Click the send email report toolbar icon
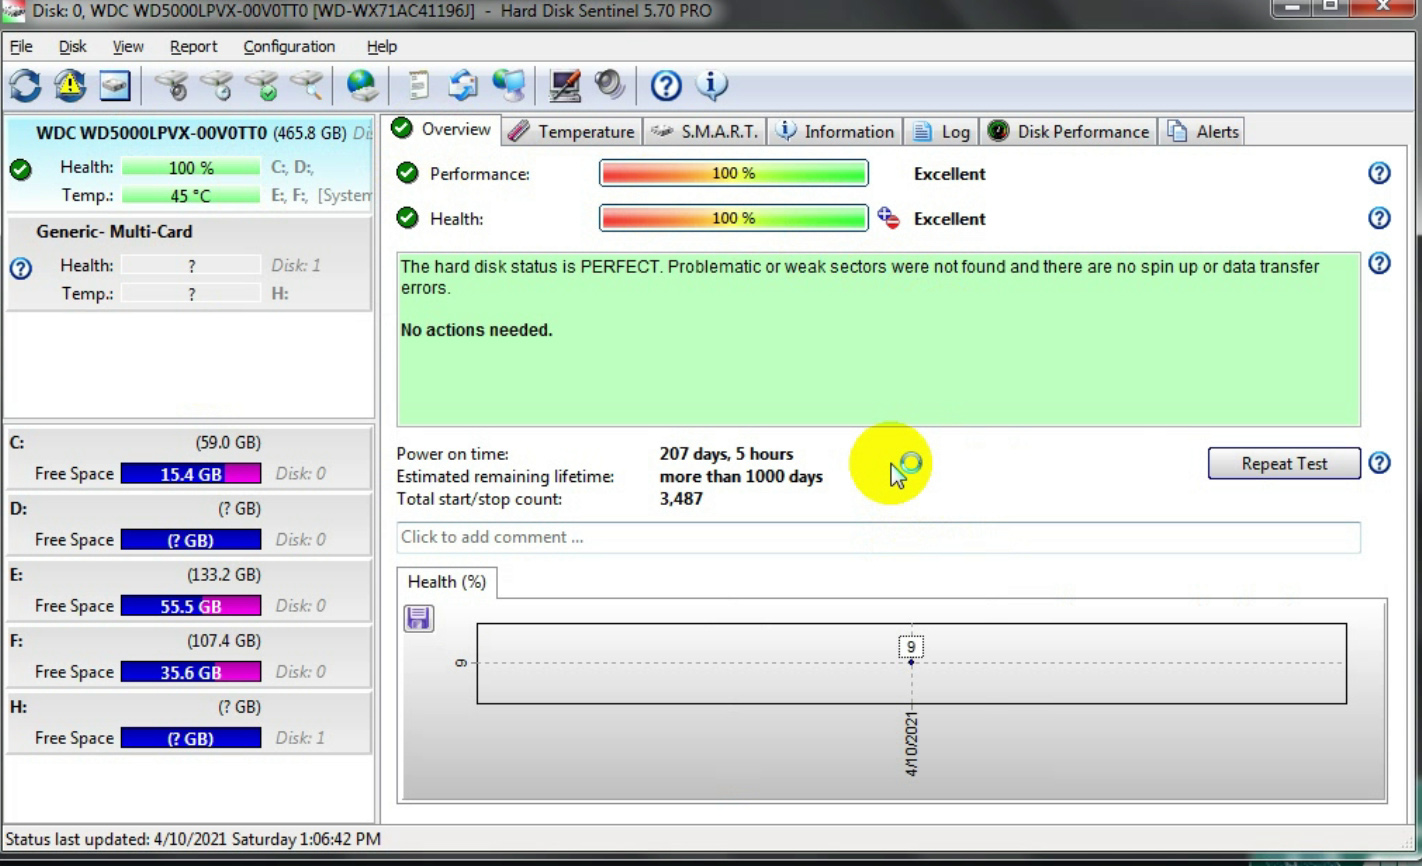 click(x=462, y=86)
